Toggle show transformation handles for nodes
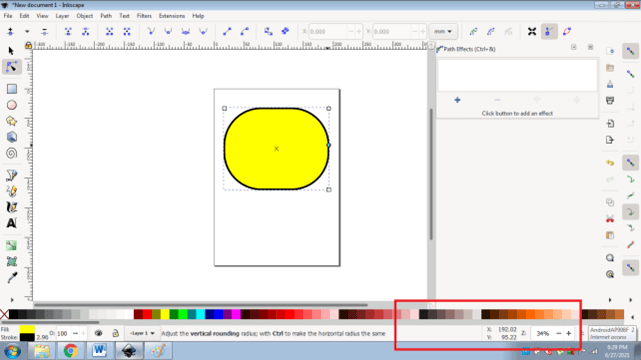This screenshot has width=641, height=360. tap(532, 31)
